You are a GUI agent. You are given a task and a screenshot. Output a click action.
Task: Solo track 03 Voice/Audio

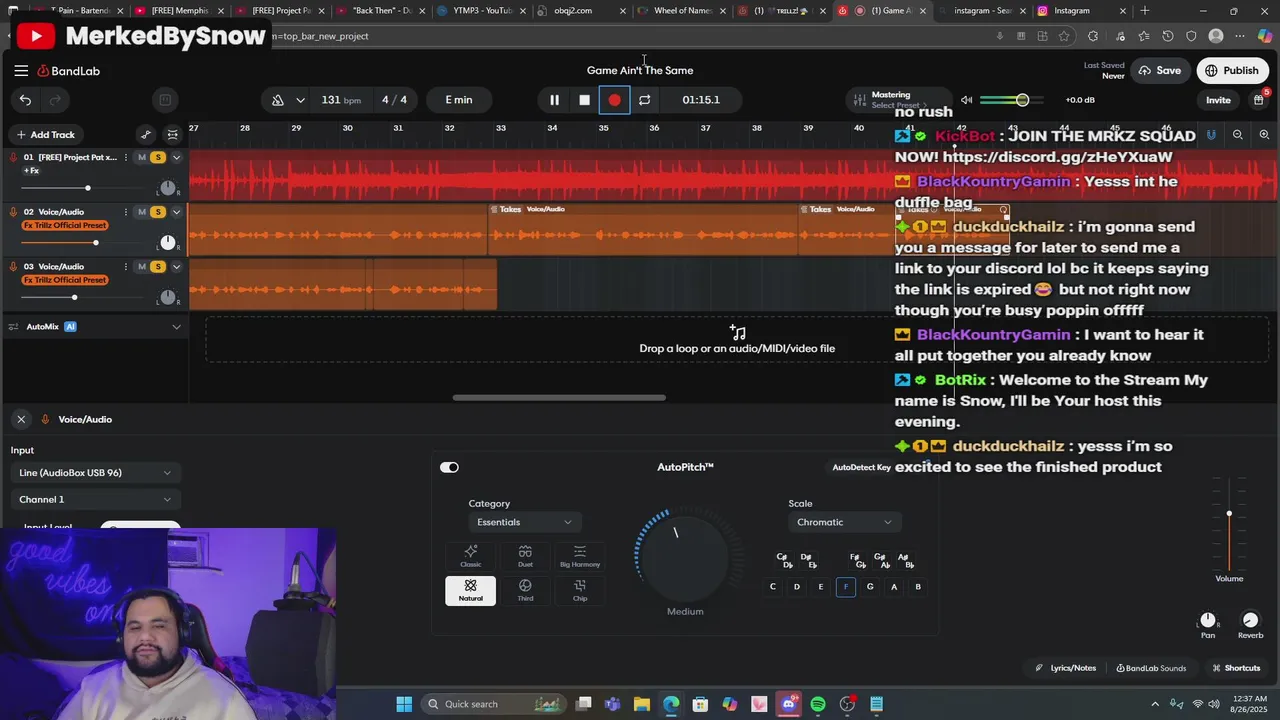click(x=158, y=267)
